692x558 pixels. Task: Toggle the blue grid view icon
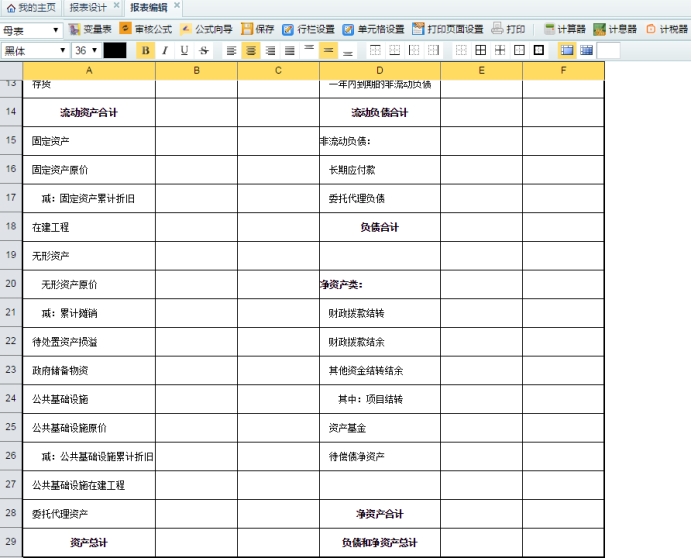(587, 51)
